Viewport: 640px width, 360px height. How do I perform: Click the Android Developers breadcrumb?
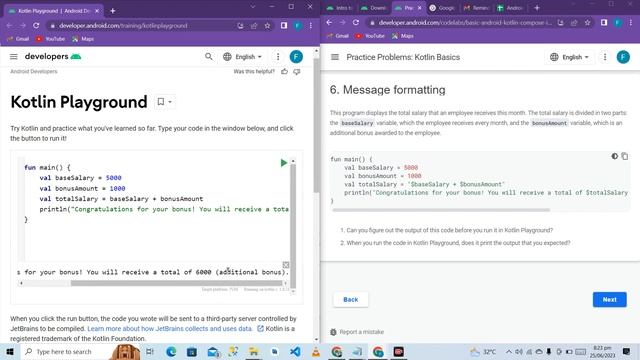coord(33,71)
